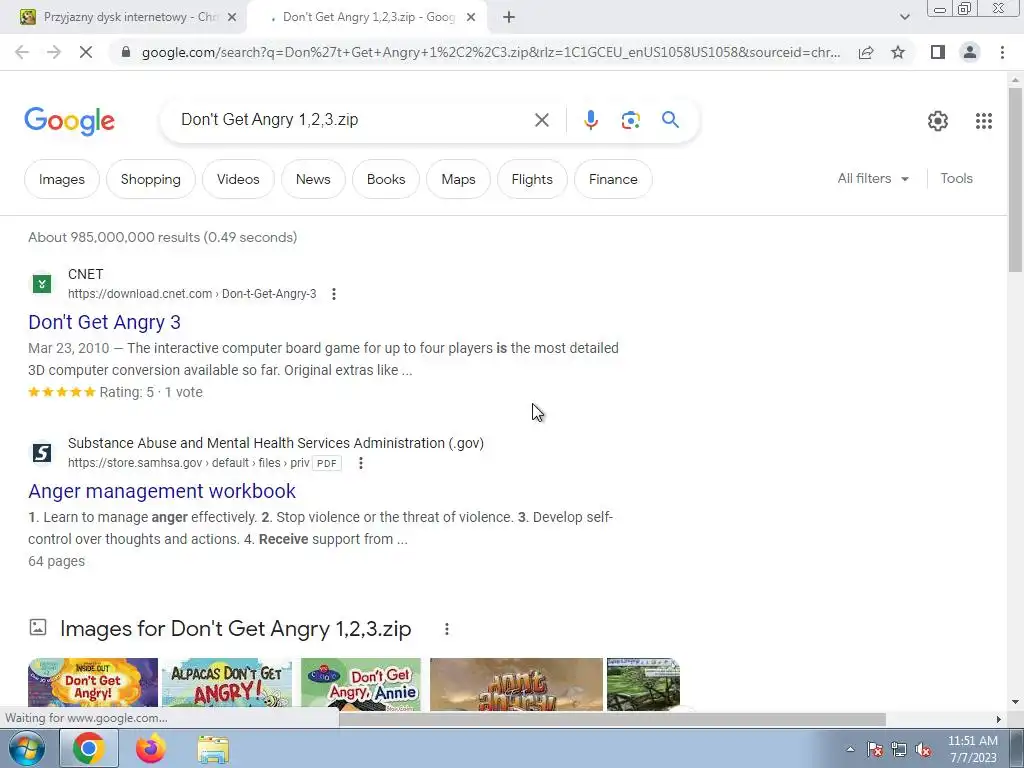Viewport: 1024px width, 768px height.
Task: Close the Don't Get Angry search tab
Action: coord(471,18)
